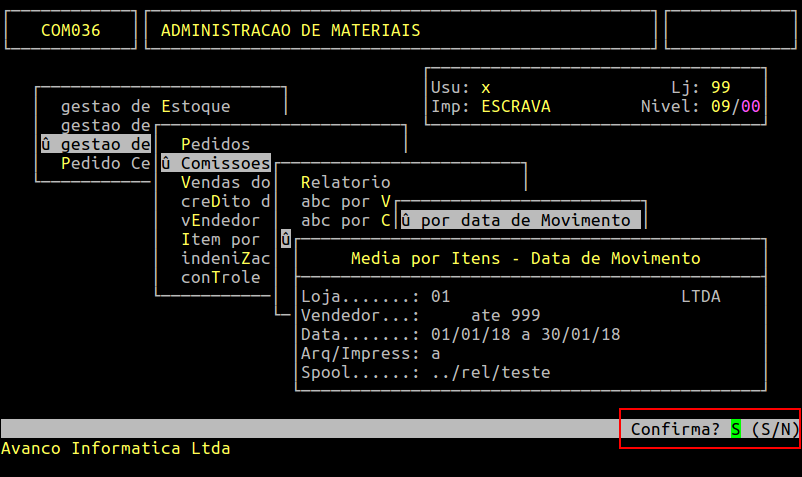Viewport: 802px width, 477px height.
Task: Choose Pedidos in the submenu
Action: [x=215, y=144]
